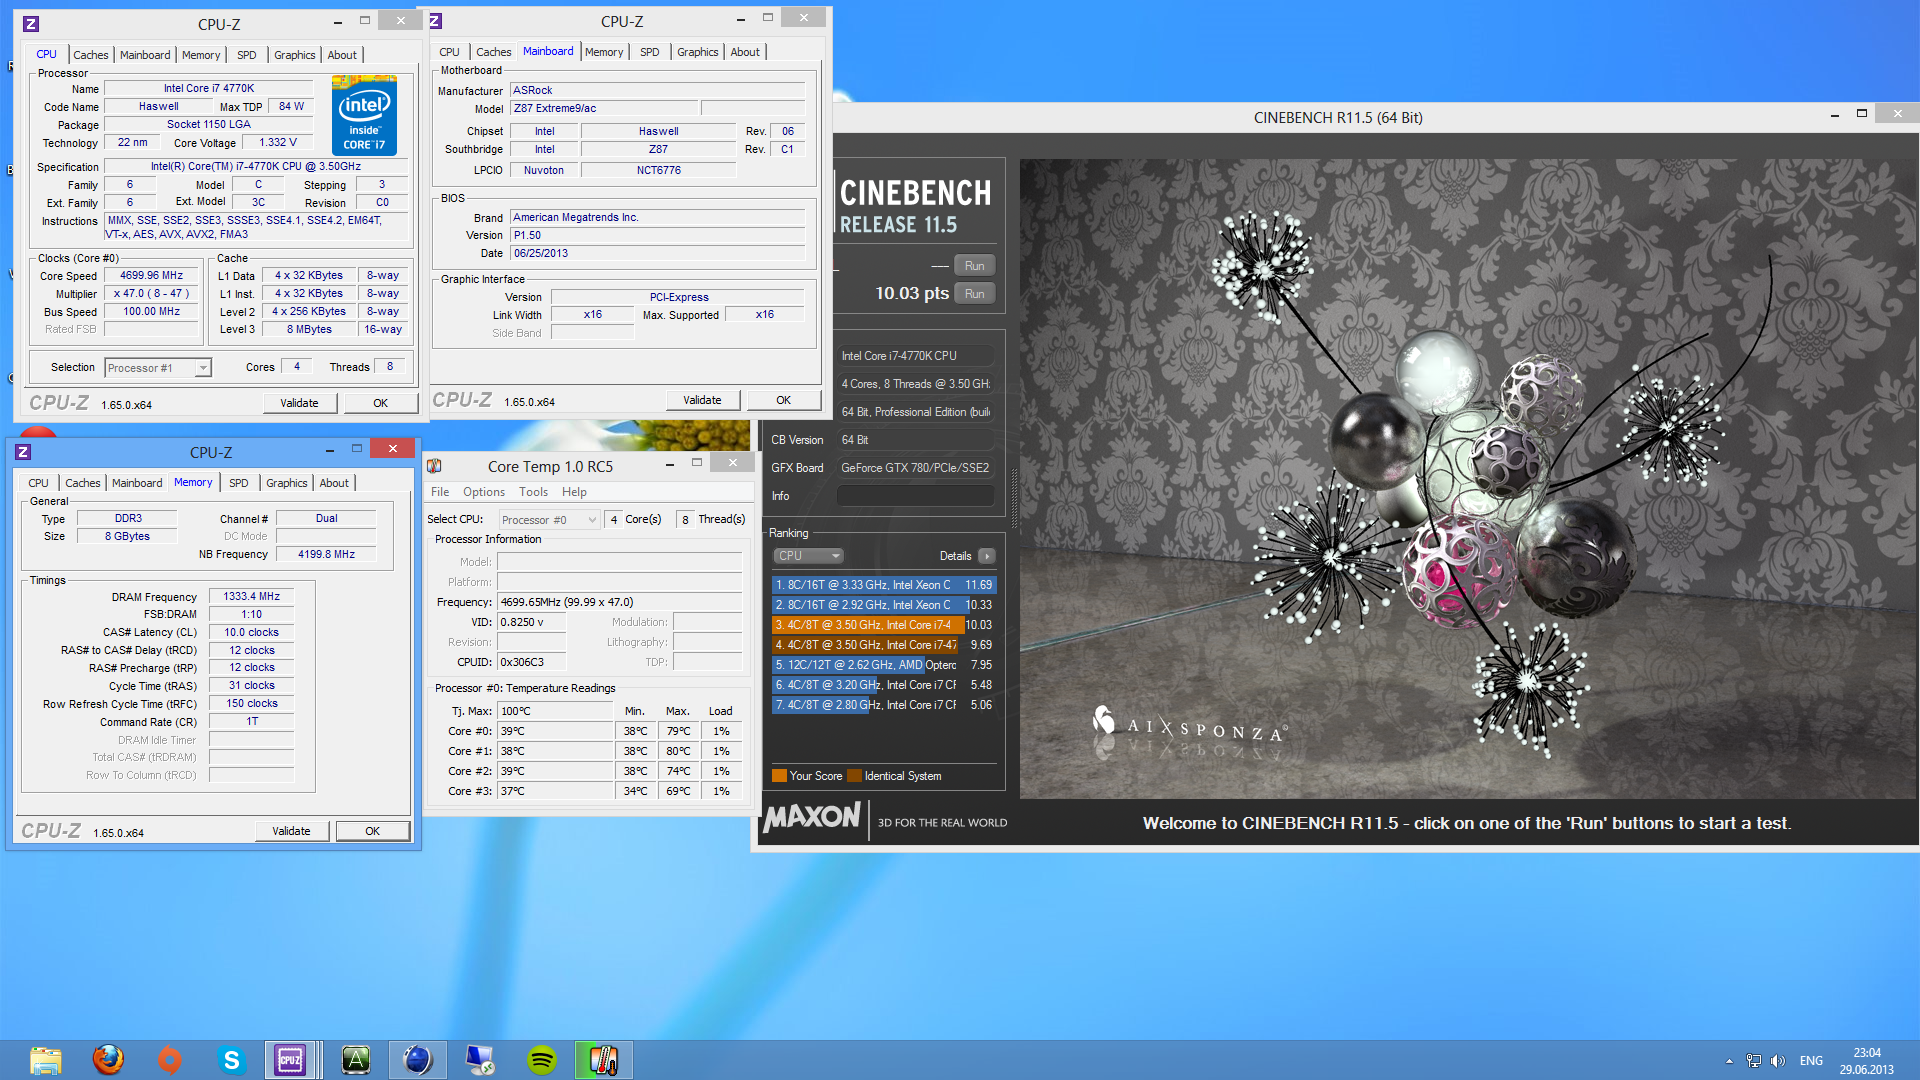Select the CPU-Z taskbar icon
This screenshot has width=1920, height=1080.
290,1060
